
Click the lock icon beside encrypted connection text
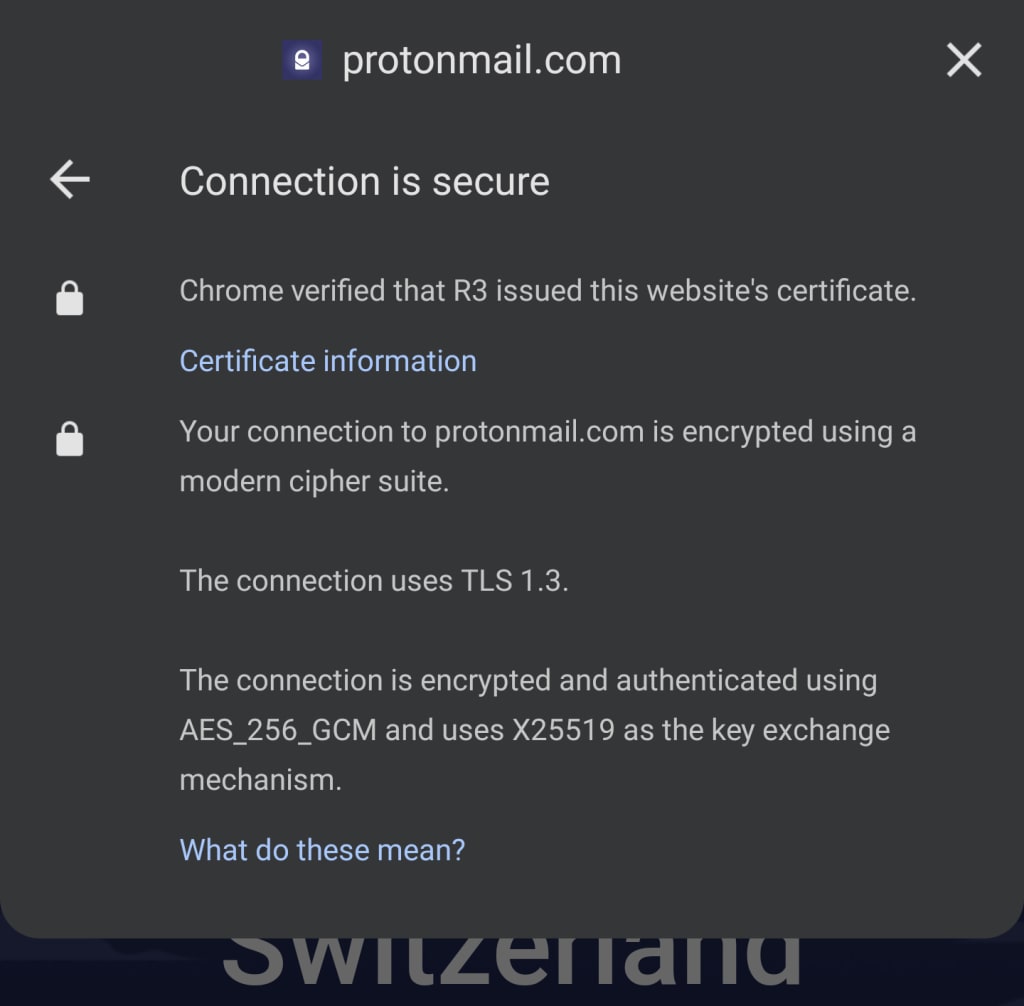click(x=69, y=438)
